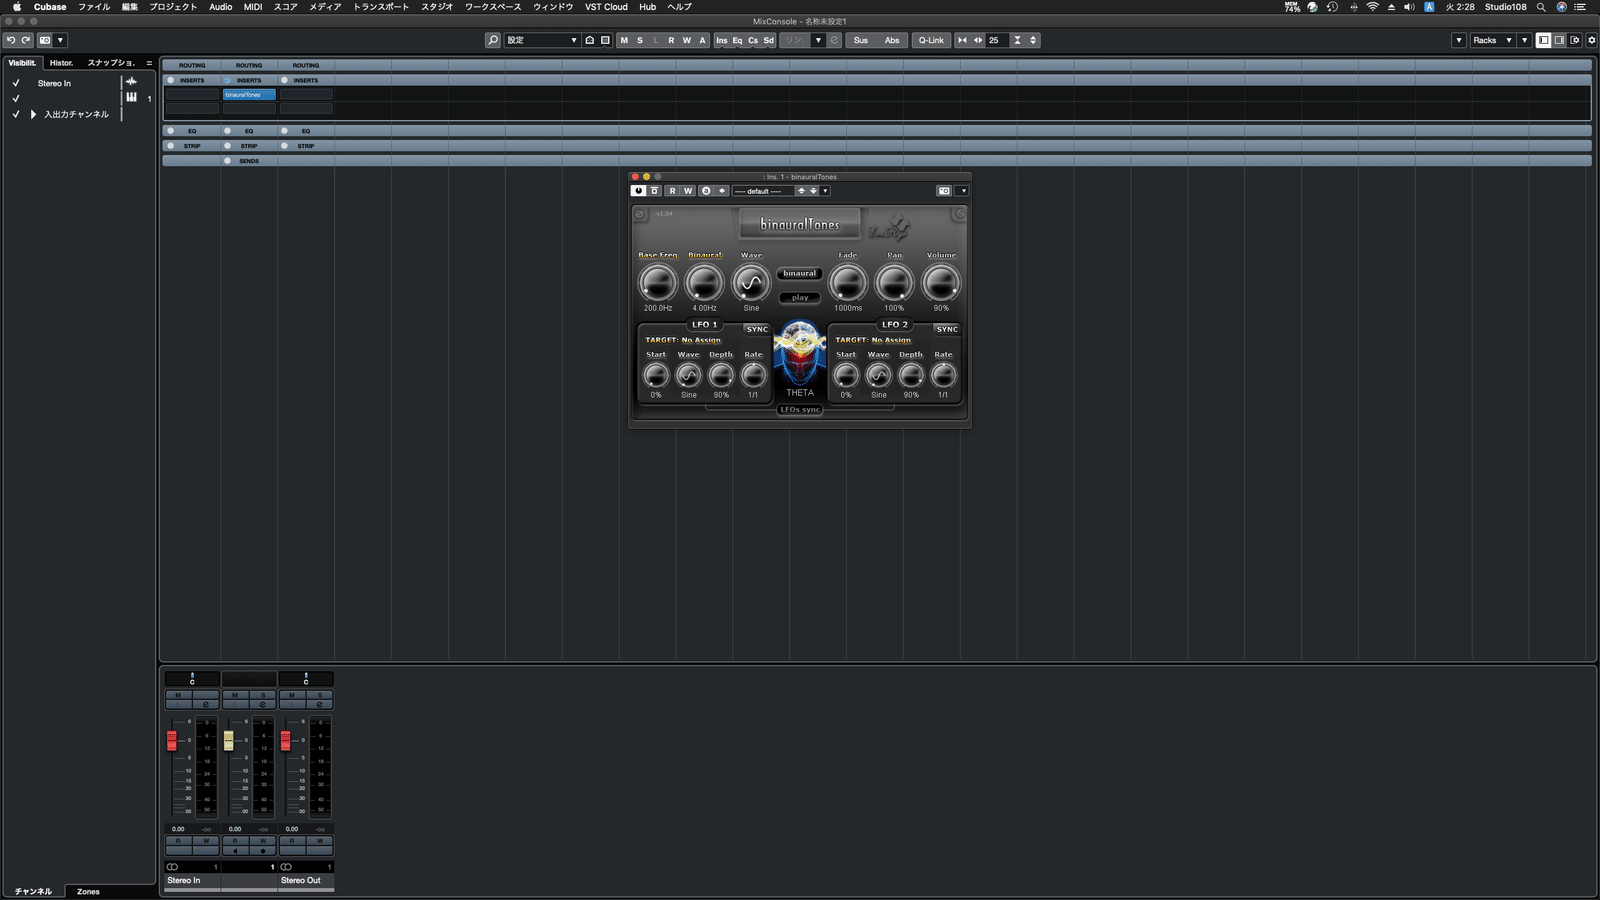The width and height of the screenshot is (1600, 900).
Task: Click the volume speaker icon in menu bar
Action: point(1409,7)
